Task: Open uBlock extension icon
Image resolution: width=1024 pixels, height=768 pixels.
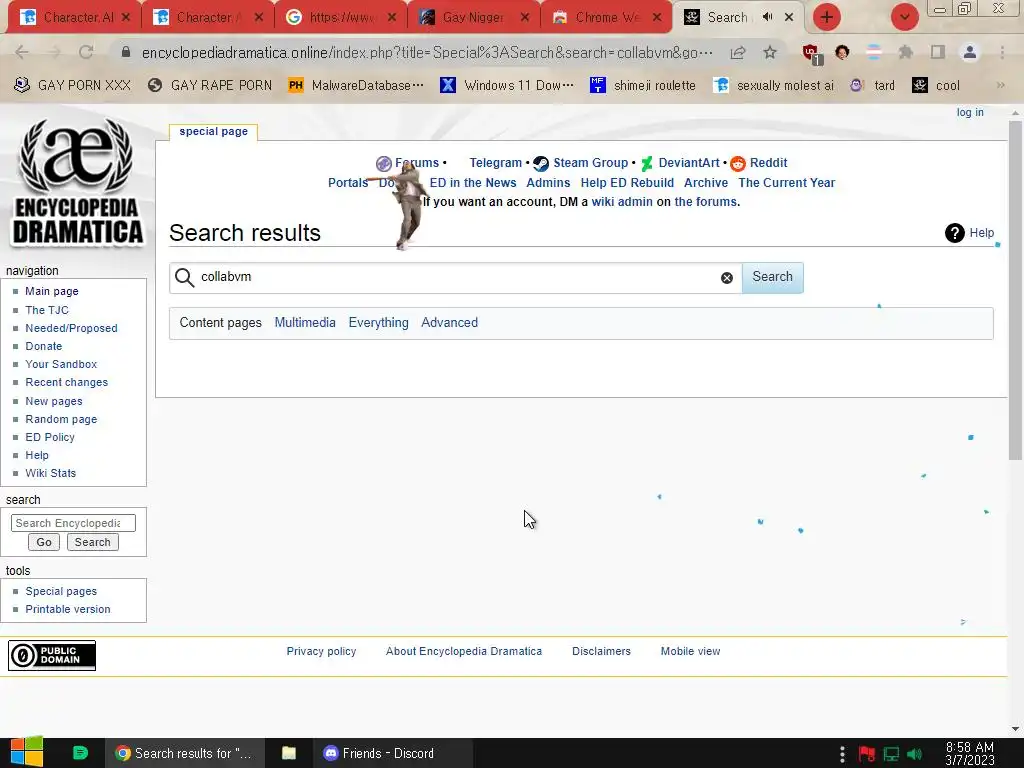Action: [812, 54]
